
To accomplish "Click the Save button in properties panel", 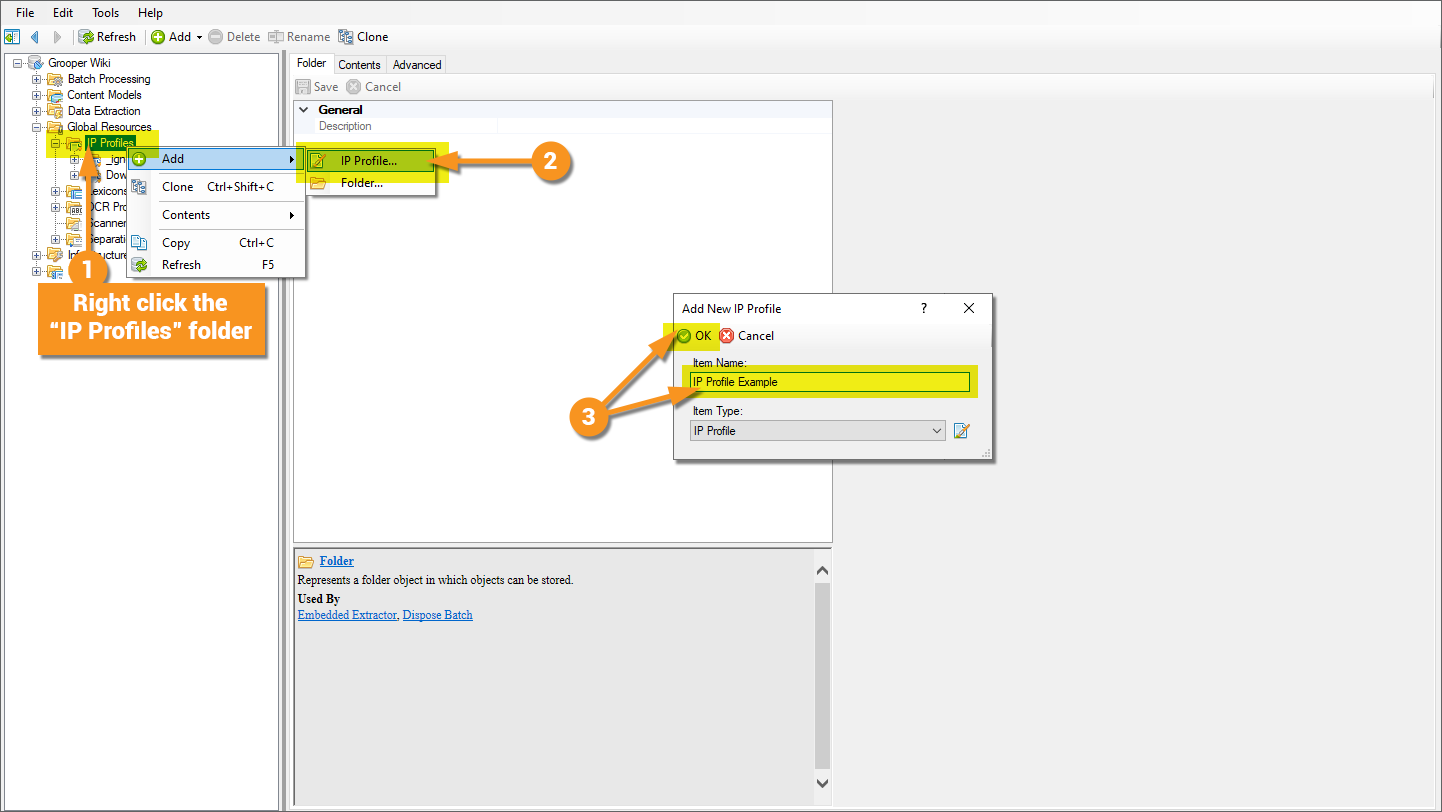I will click(317, 87).
